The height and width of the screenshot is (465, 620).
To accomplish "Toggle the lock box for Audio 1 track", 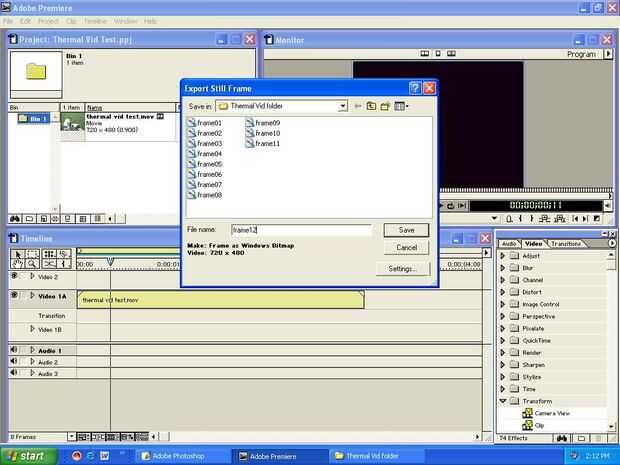I will click(23, 350).
